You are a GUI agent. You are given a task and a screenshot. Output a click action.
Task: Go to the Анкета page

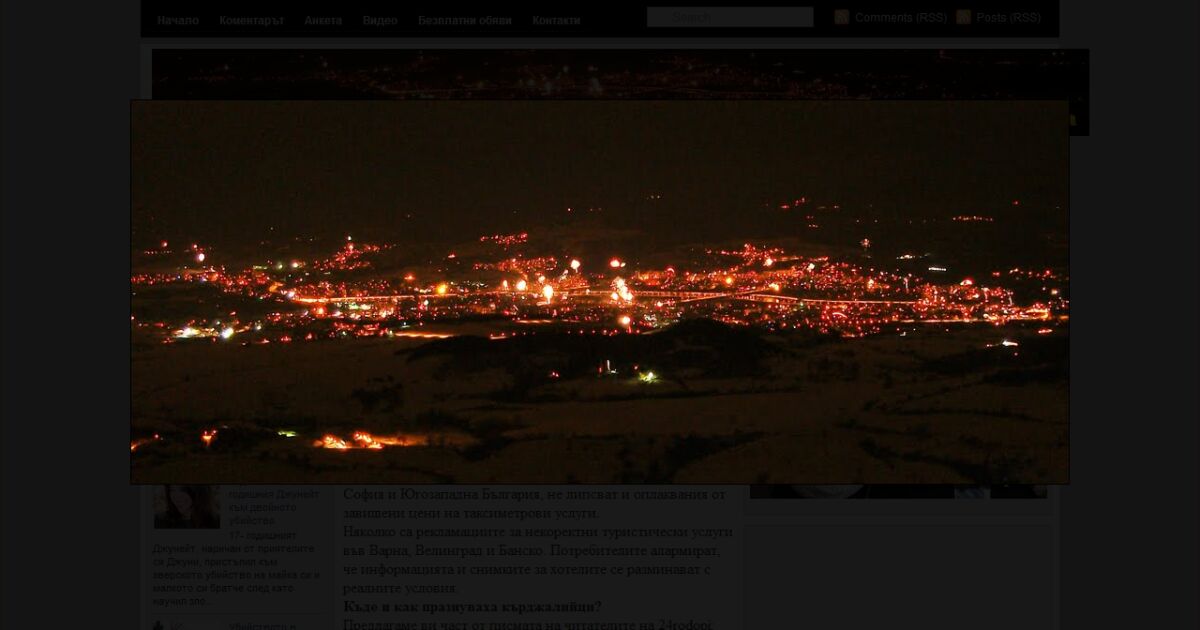pos(323,20)
